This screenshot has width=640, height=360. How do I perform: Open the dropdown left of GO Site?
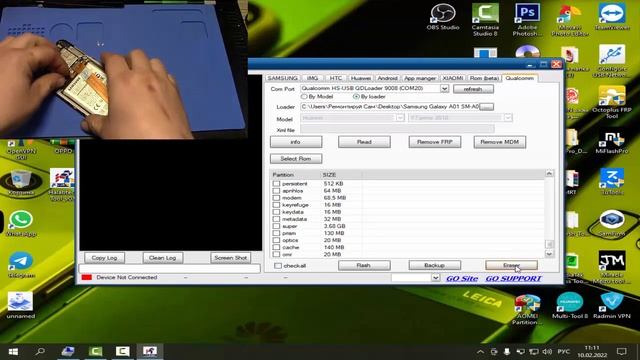coord(436,278)
